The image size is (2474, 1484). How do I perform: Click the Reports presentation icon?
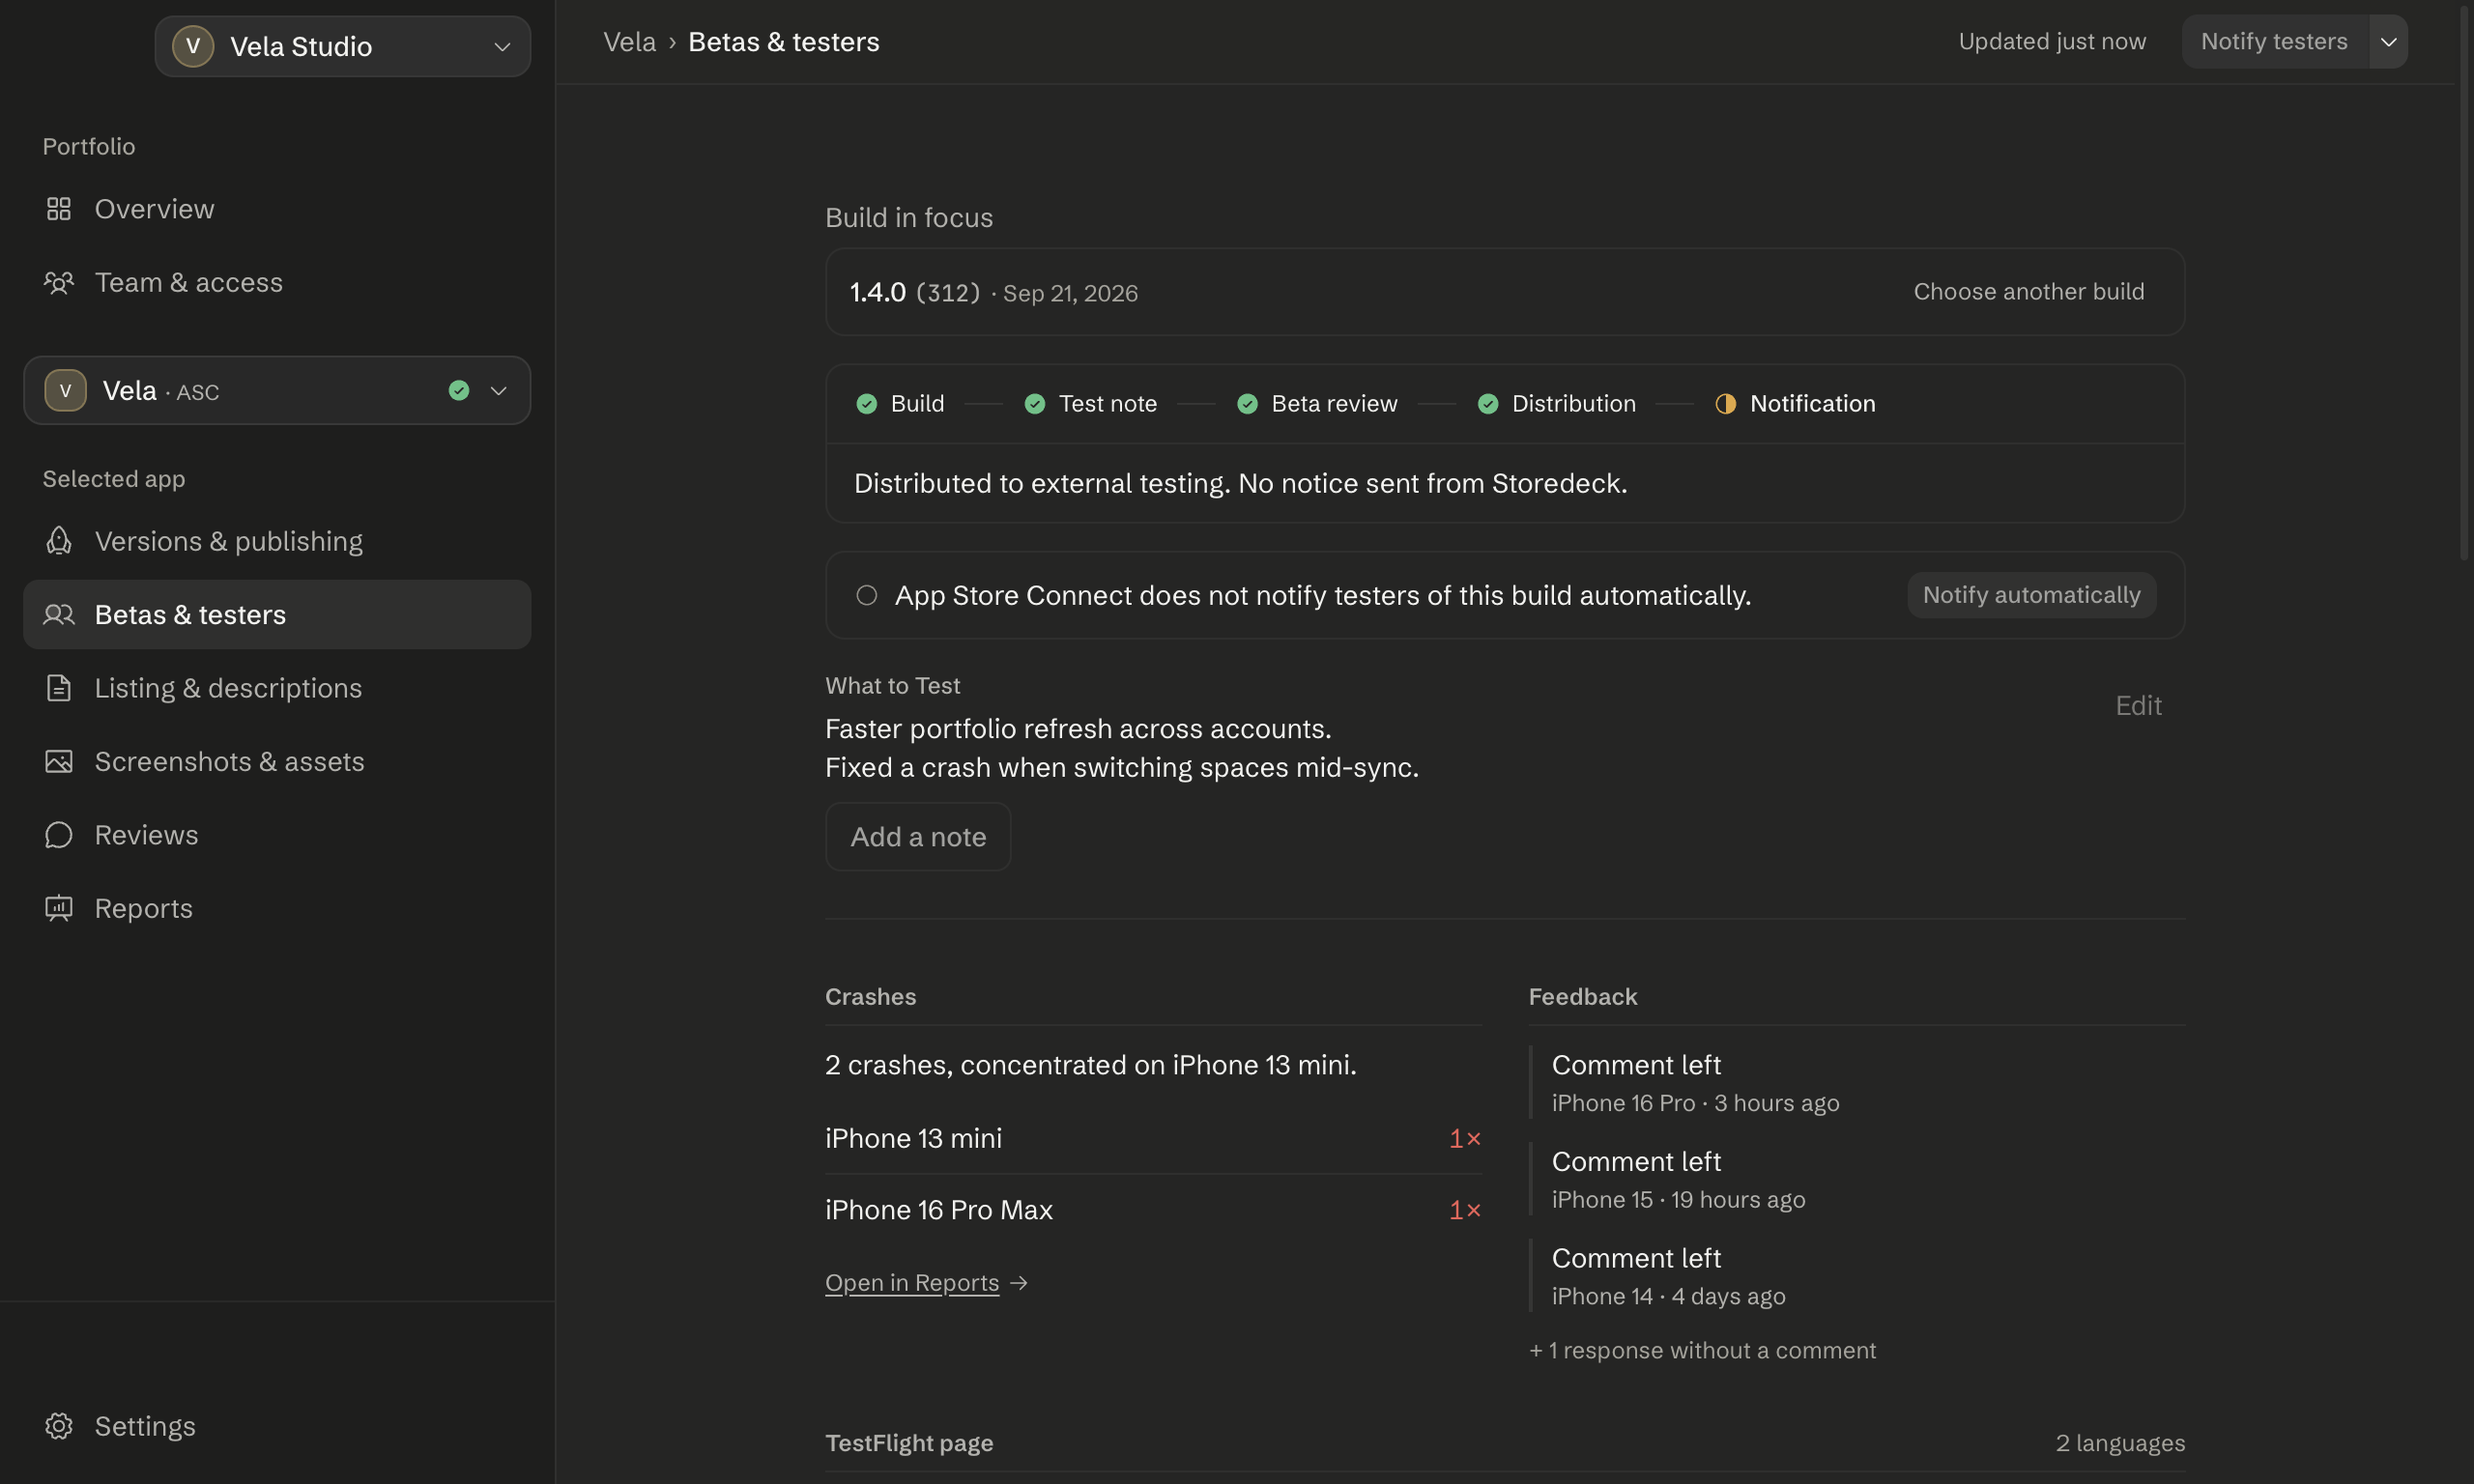[x=59, y=908]
